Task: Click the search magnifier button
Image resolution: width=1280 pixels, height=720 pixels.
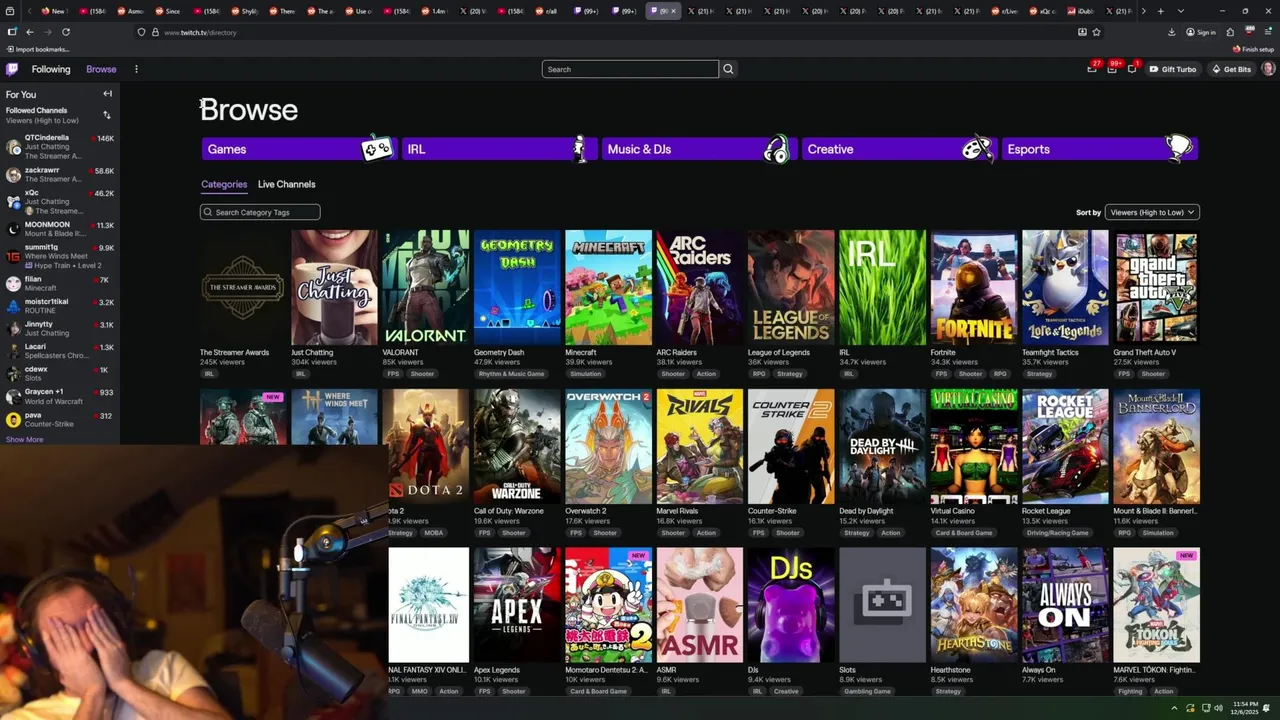Action: tap(728, 69)
